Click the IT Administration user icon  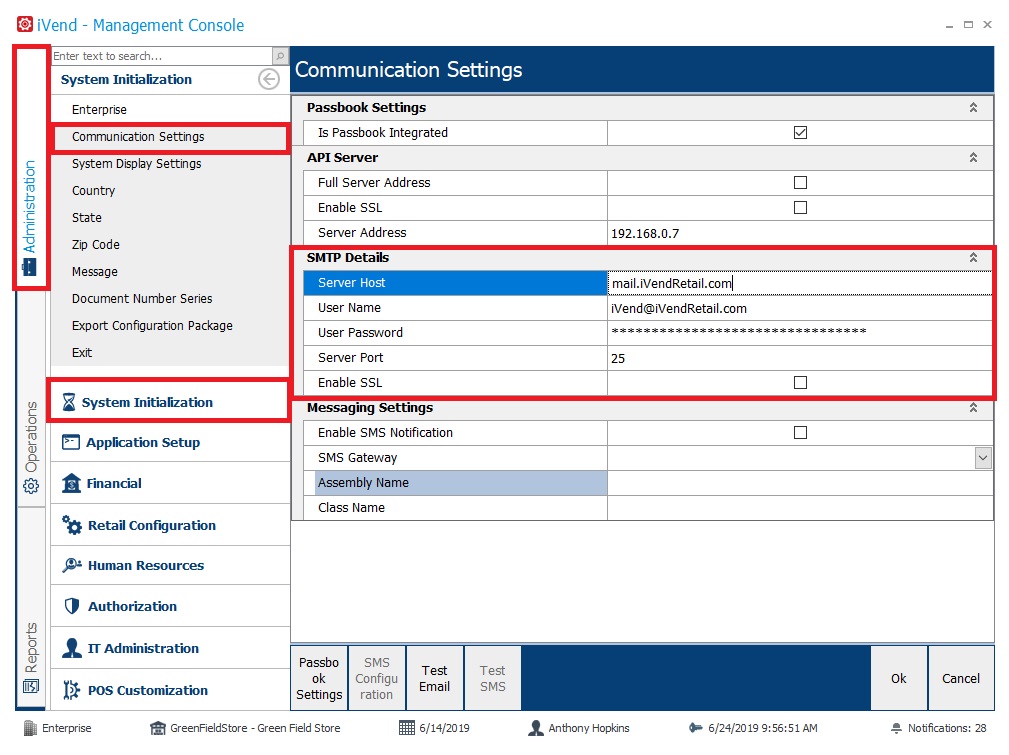click(x=71, y=648)
